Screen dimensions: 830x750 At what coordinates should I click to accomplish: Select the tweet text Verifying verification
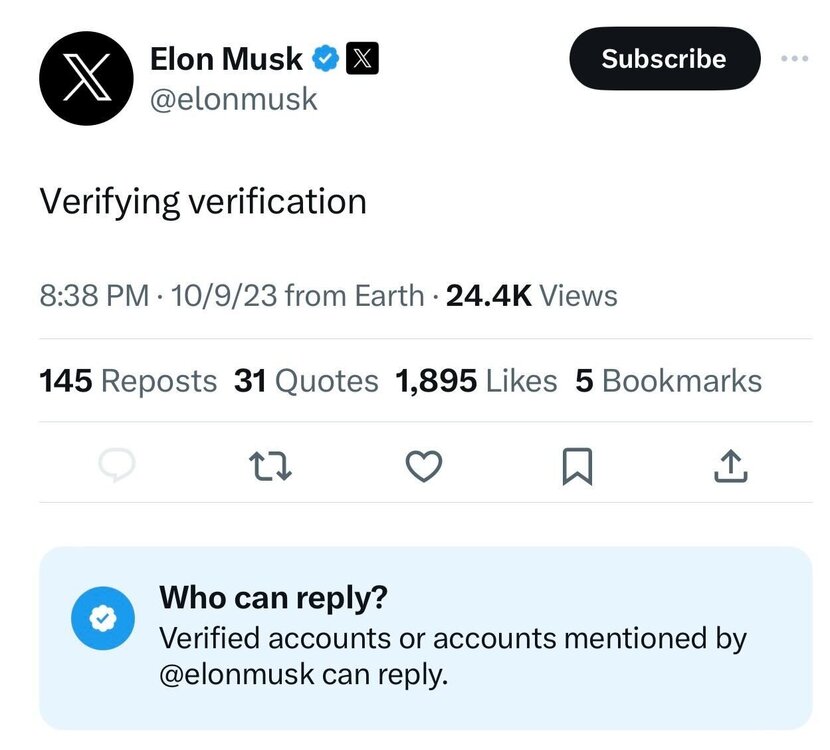click(x=202, y=201)
